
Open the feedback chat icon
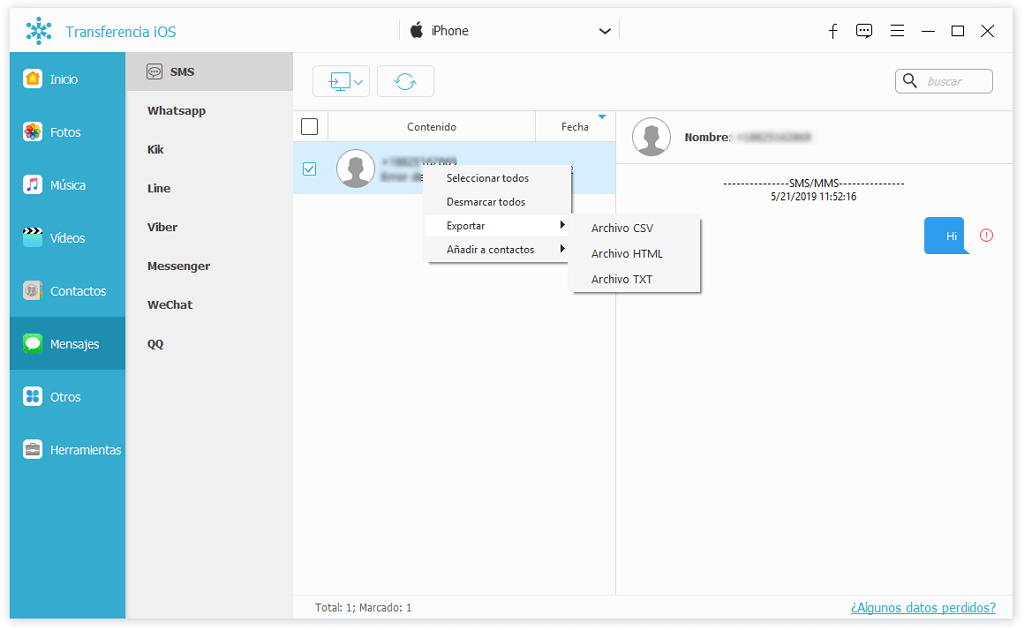864,31
